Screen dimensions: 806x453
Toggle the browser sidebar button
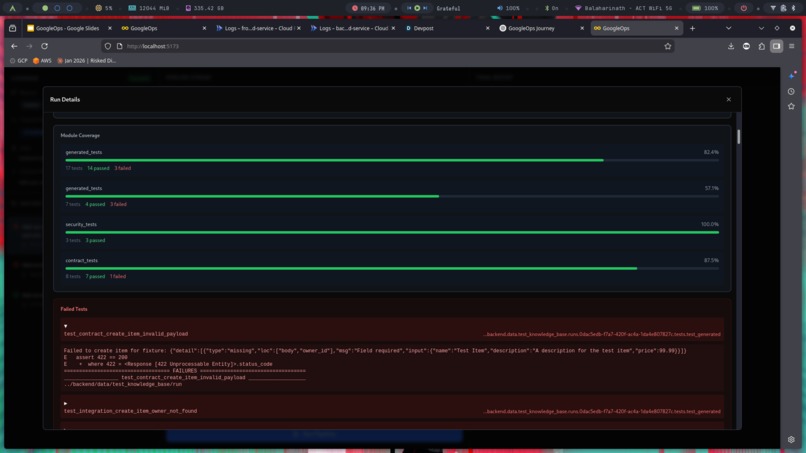776,46
